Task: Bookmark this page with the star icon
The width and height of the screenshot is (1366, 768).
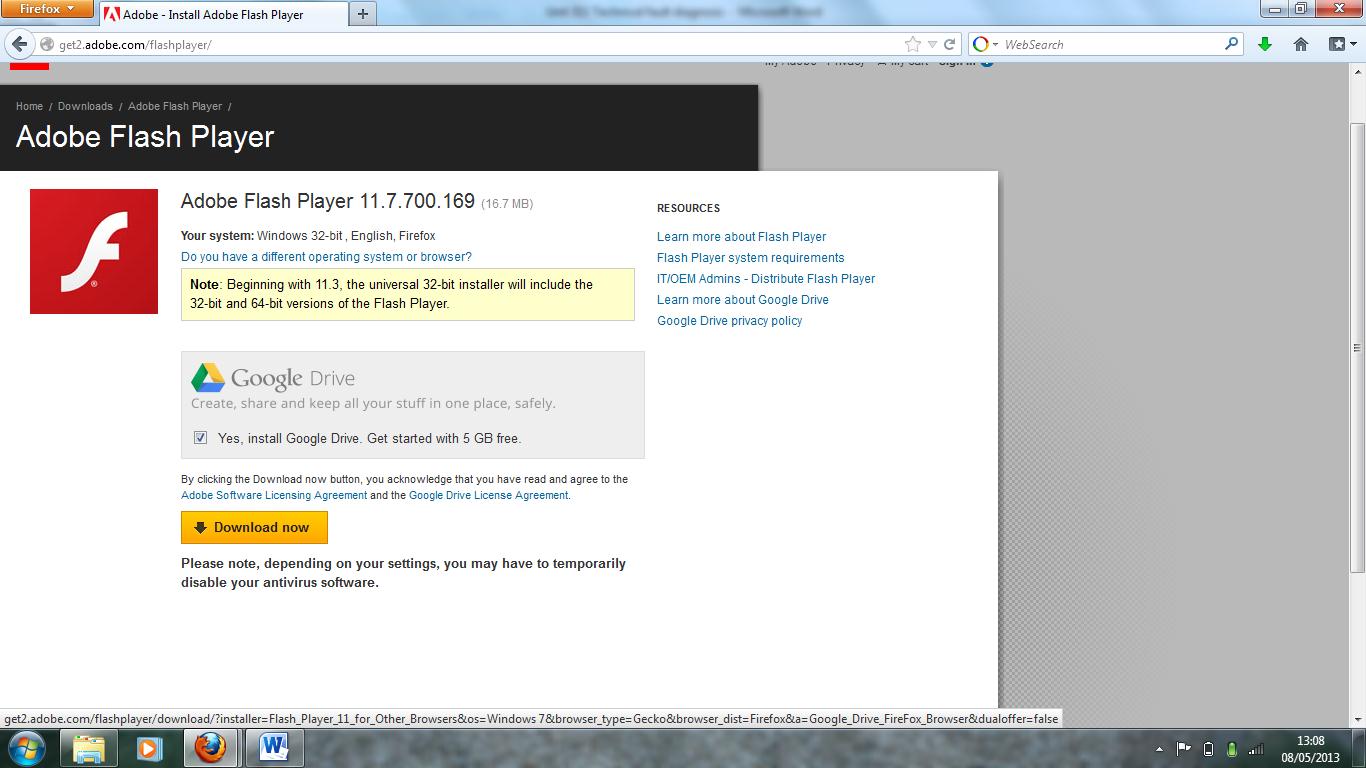Action: click(x=912, y=44)
